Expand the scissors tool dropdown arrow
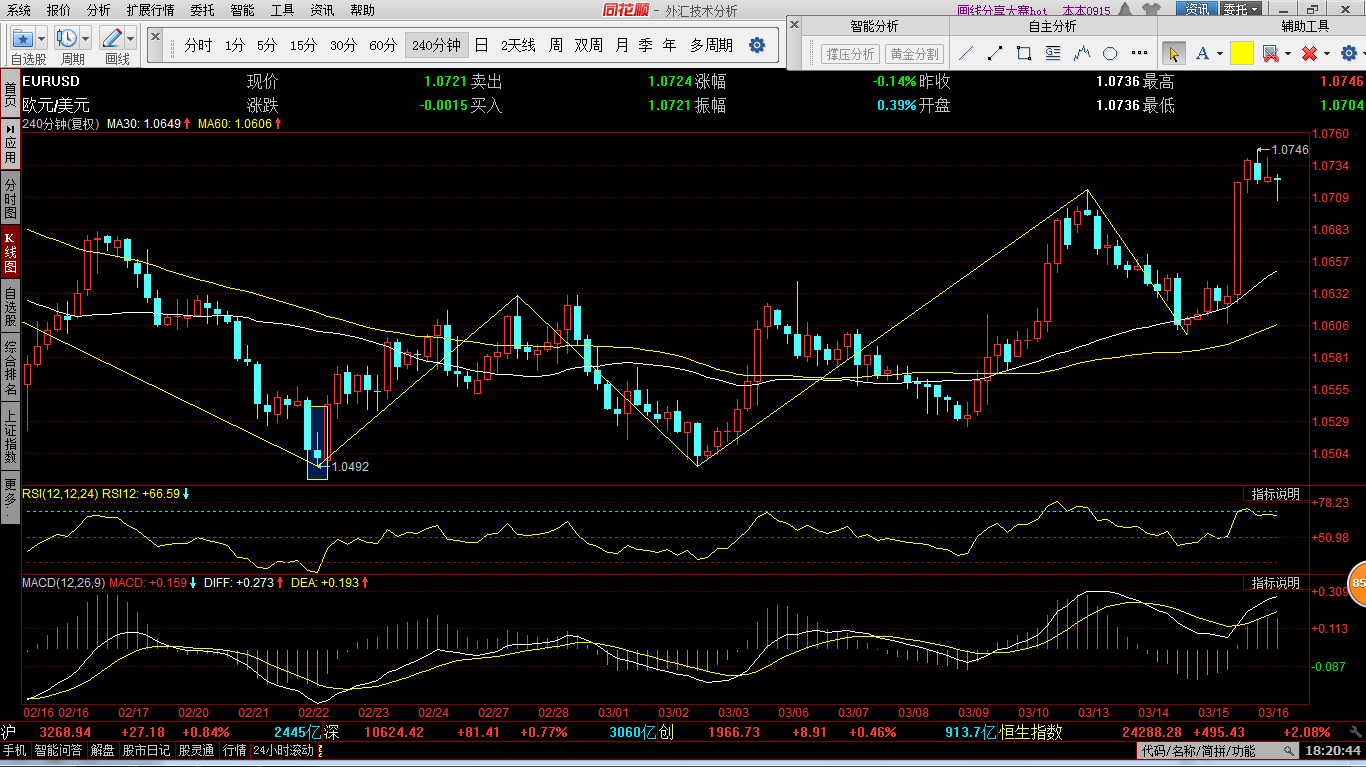 pyautogui.click(x=1288, y=54)
